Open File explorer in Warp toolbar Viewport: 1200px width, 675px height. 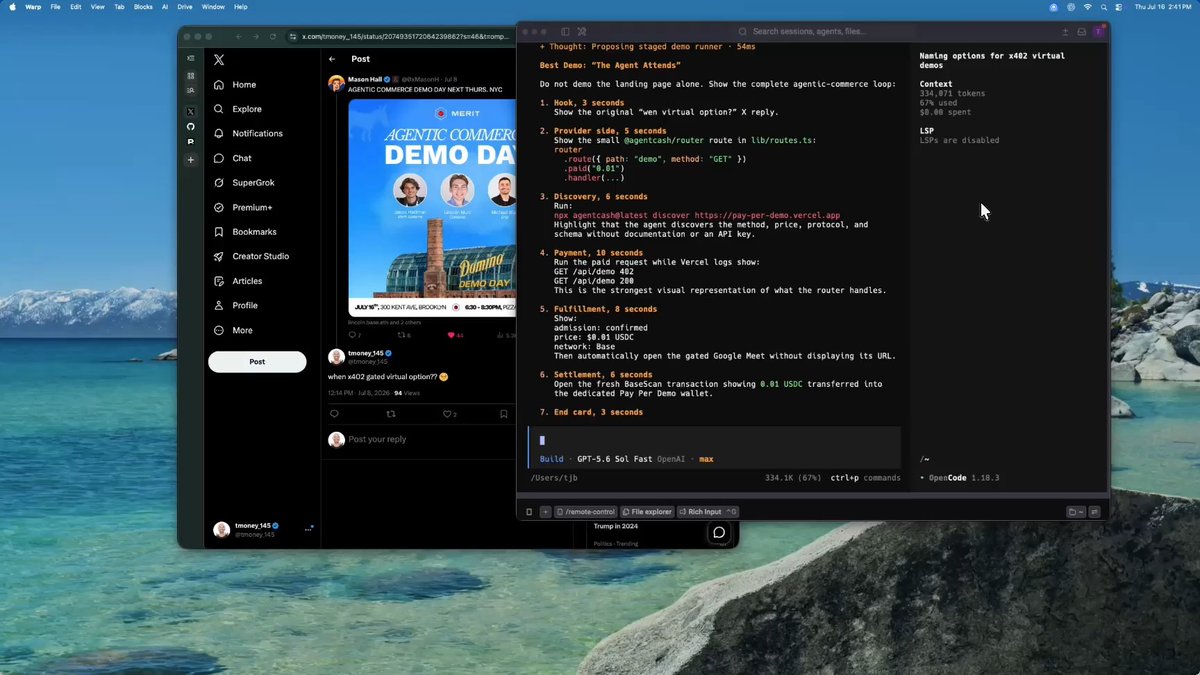point(646,512)
